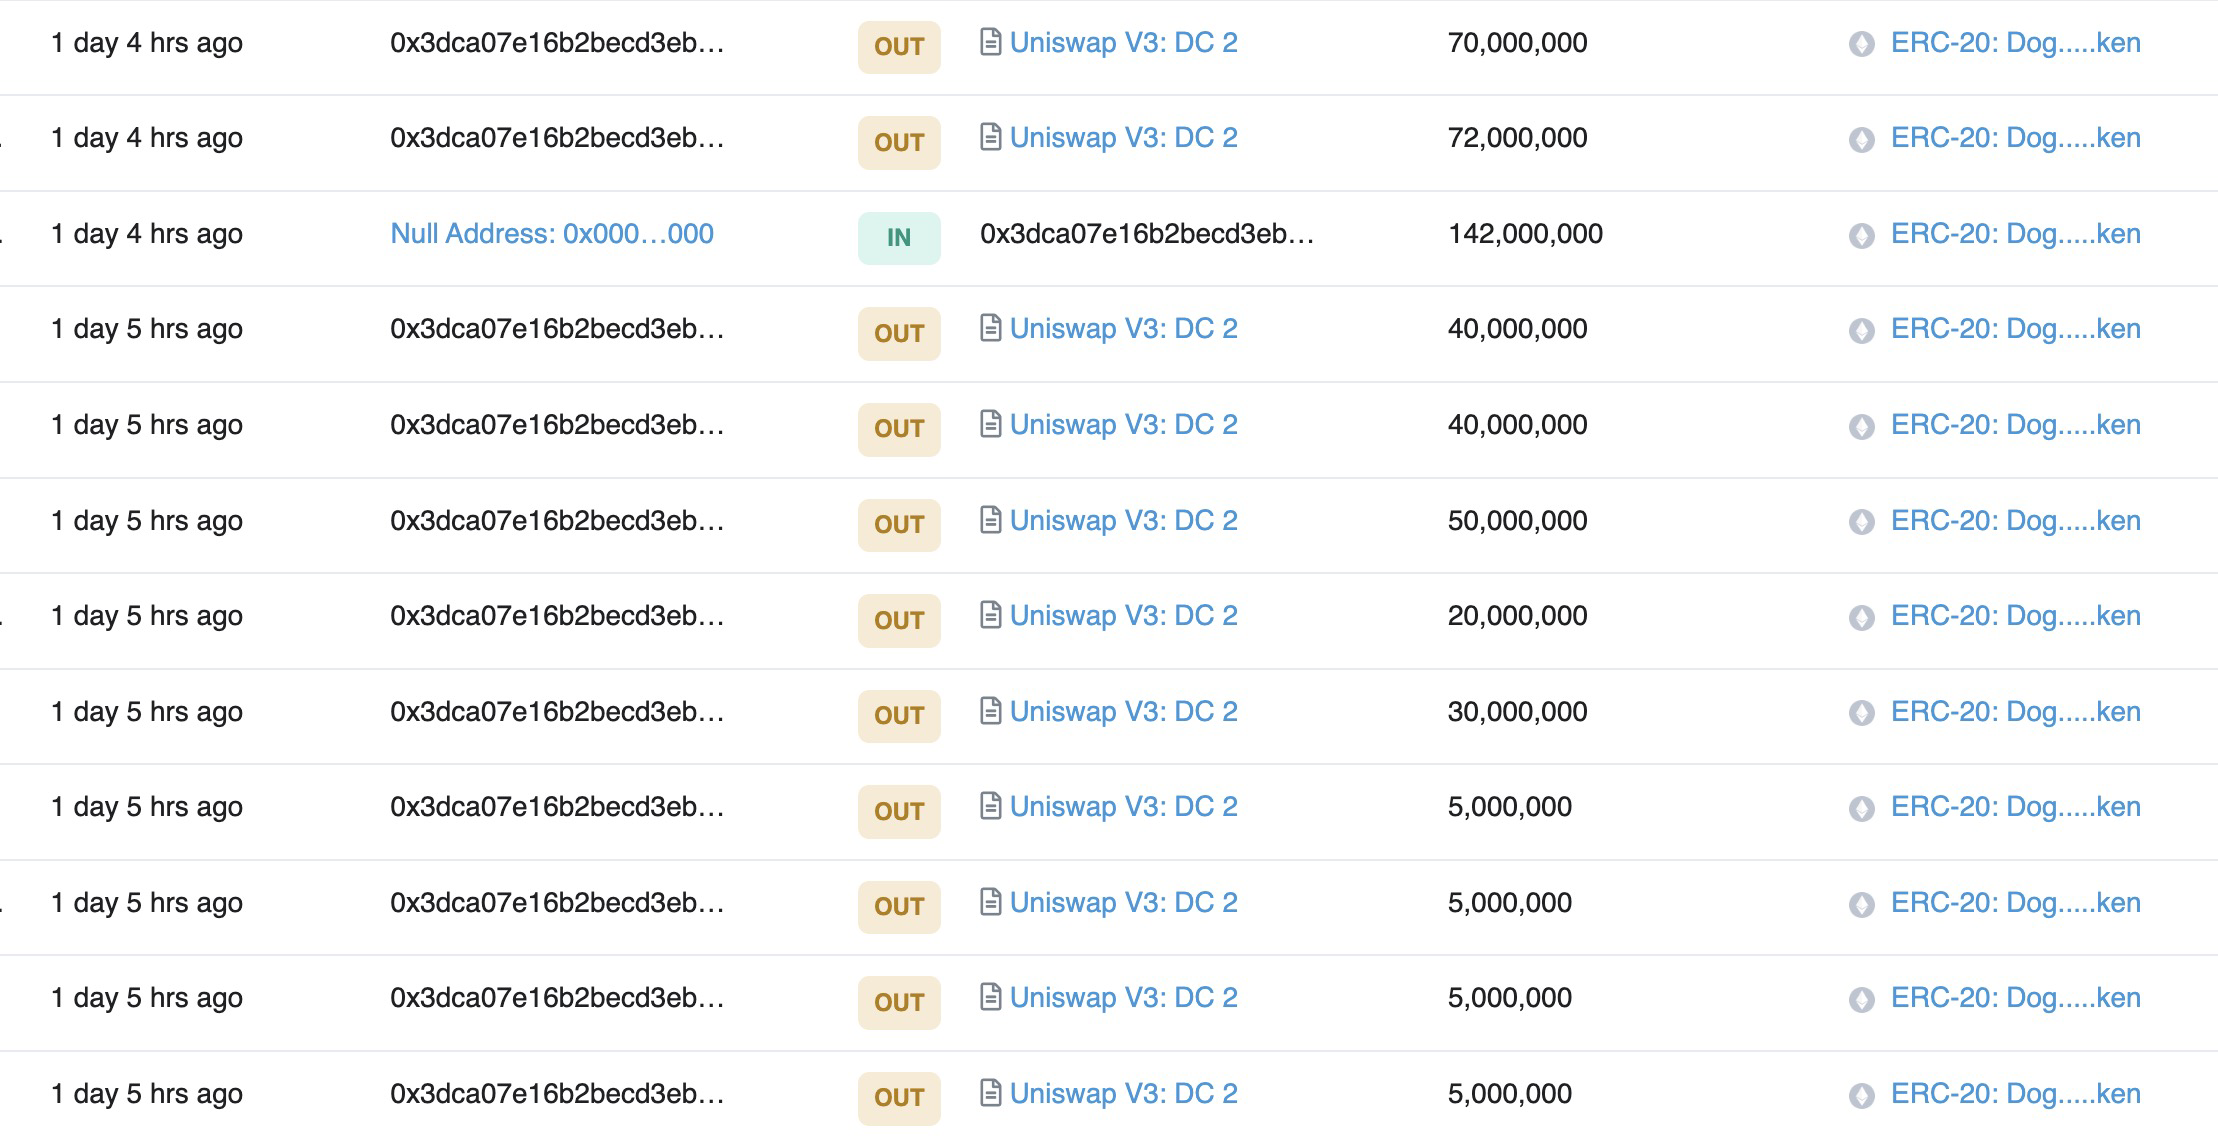
Task: Click token logo icon in 20,000,000 row
Action: click(x=1861, y=617)
